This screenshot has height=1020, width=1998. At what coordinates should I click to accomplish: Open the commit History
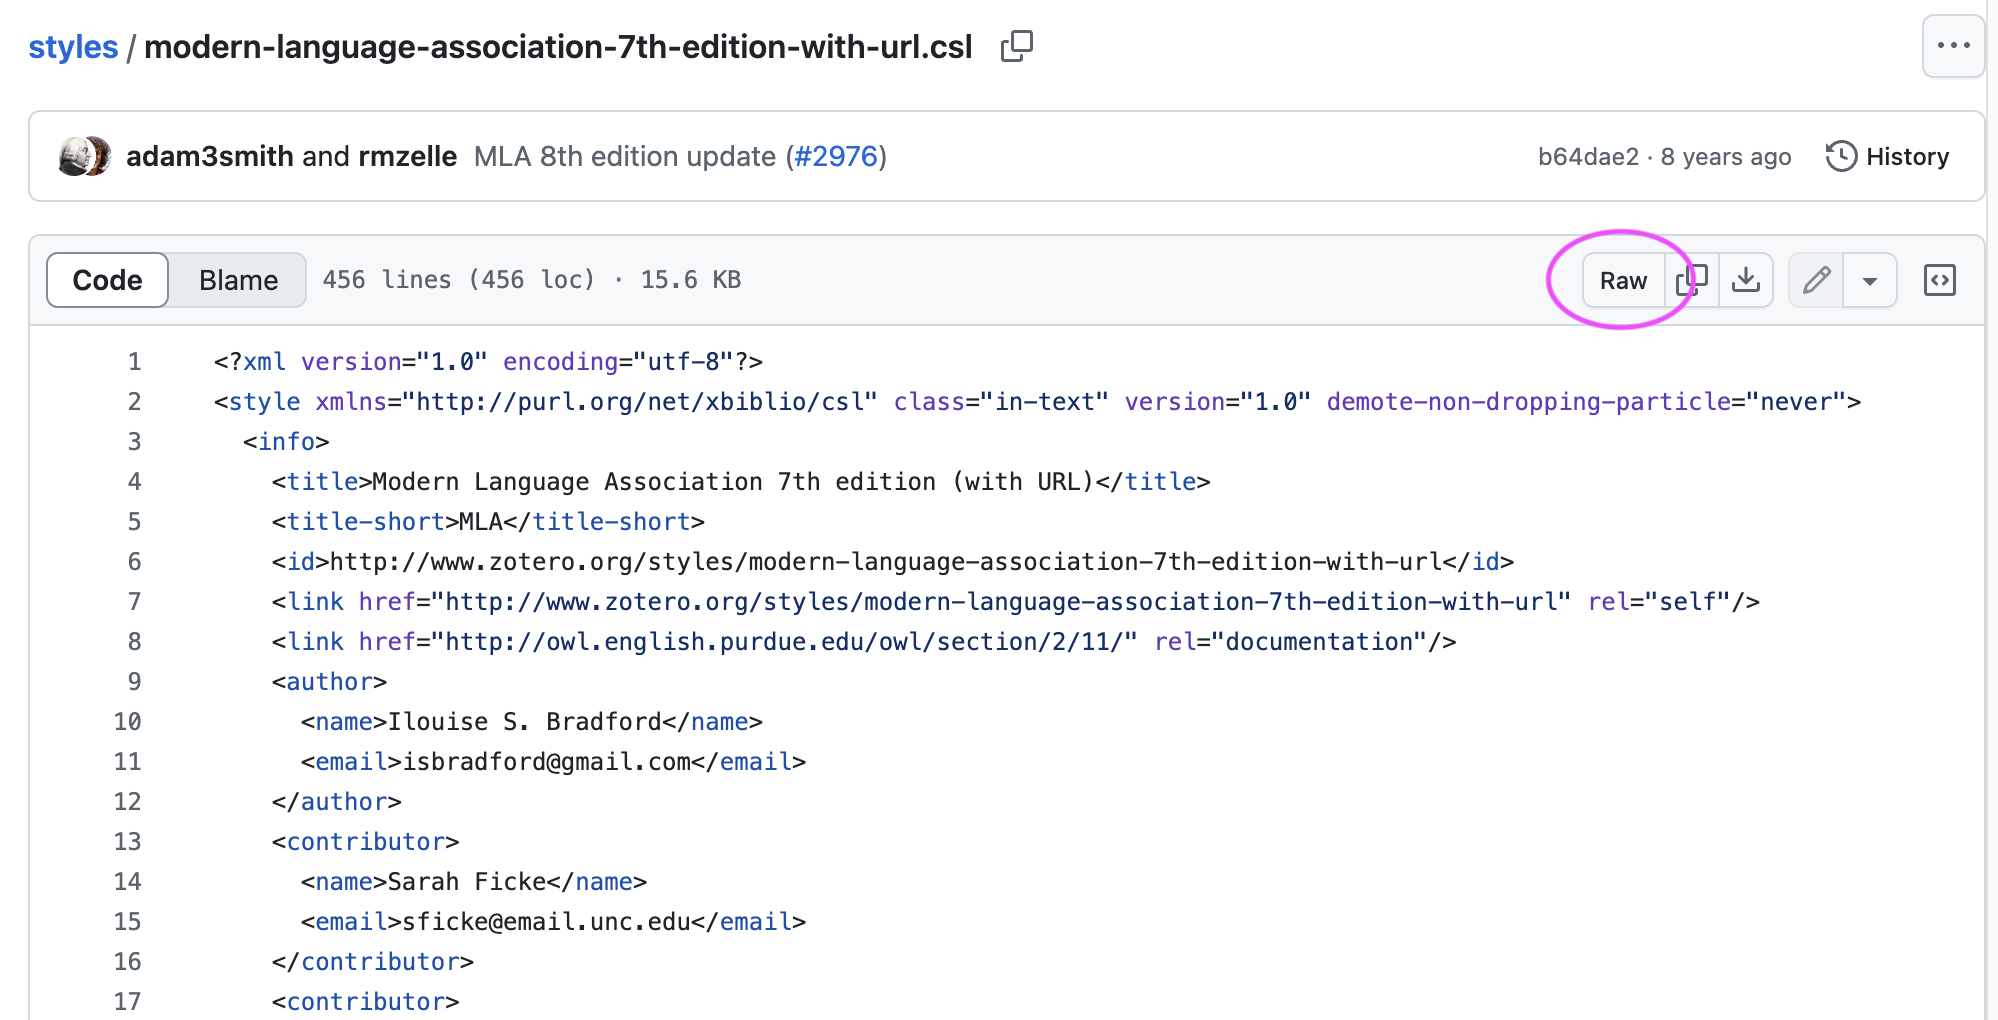1887,157
